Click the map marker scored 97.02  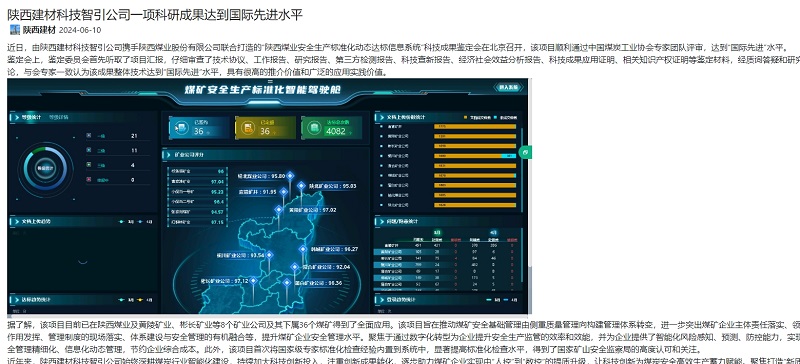[x=279, y=209]
